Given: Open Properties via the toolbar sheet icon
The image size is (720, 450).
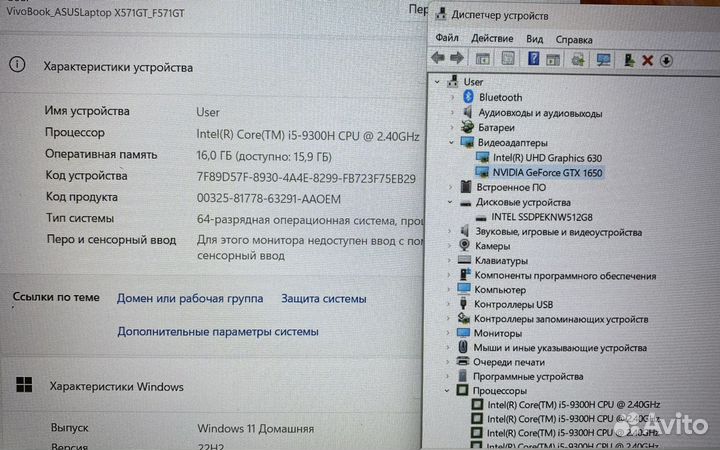Looking at the screenshot, I should pos(507,58).
